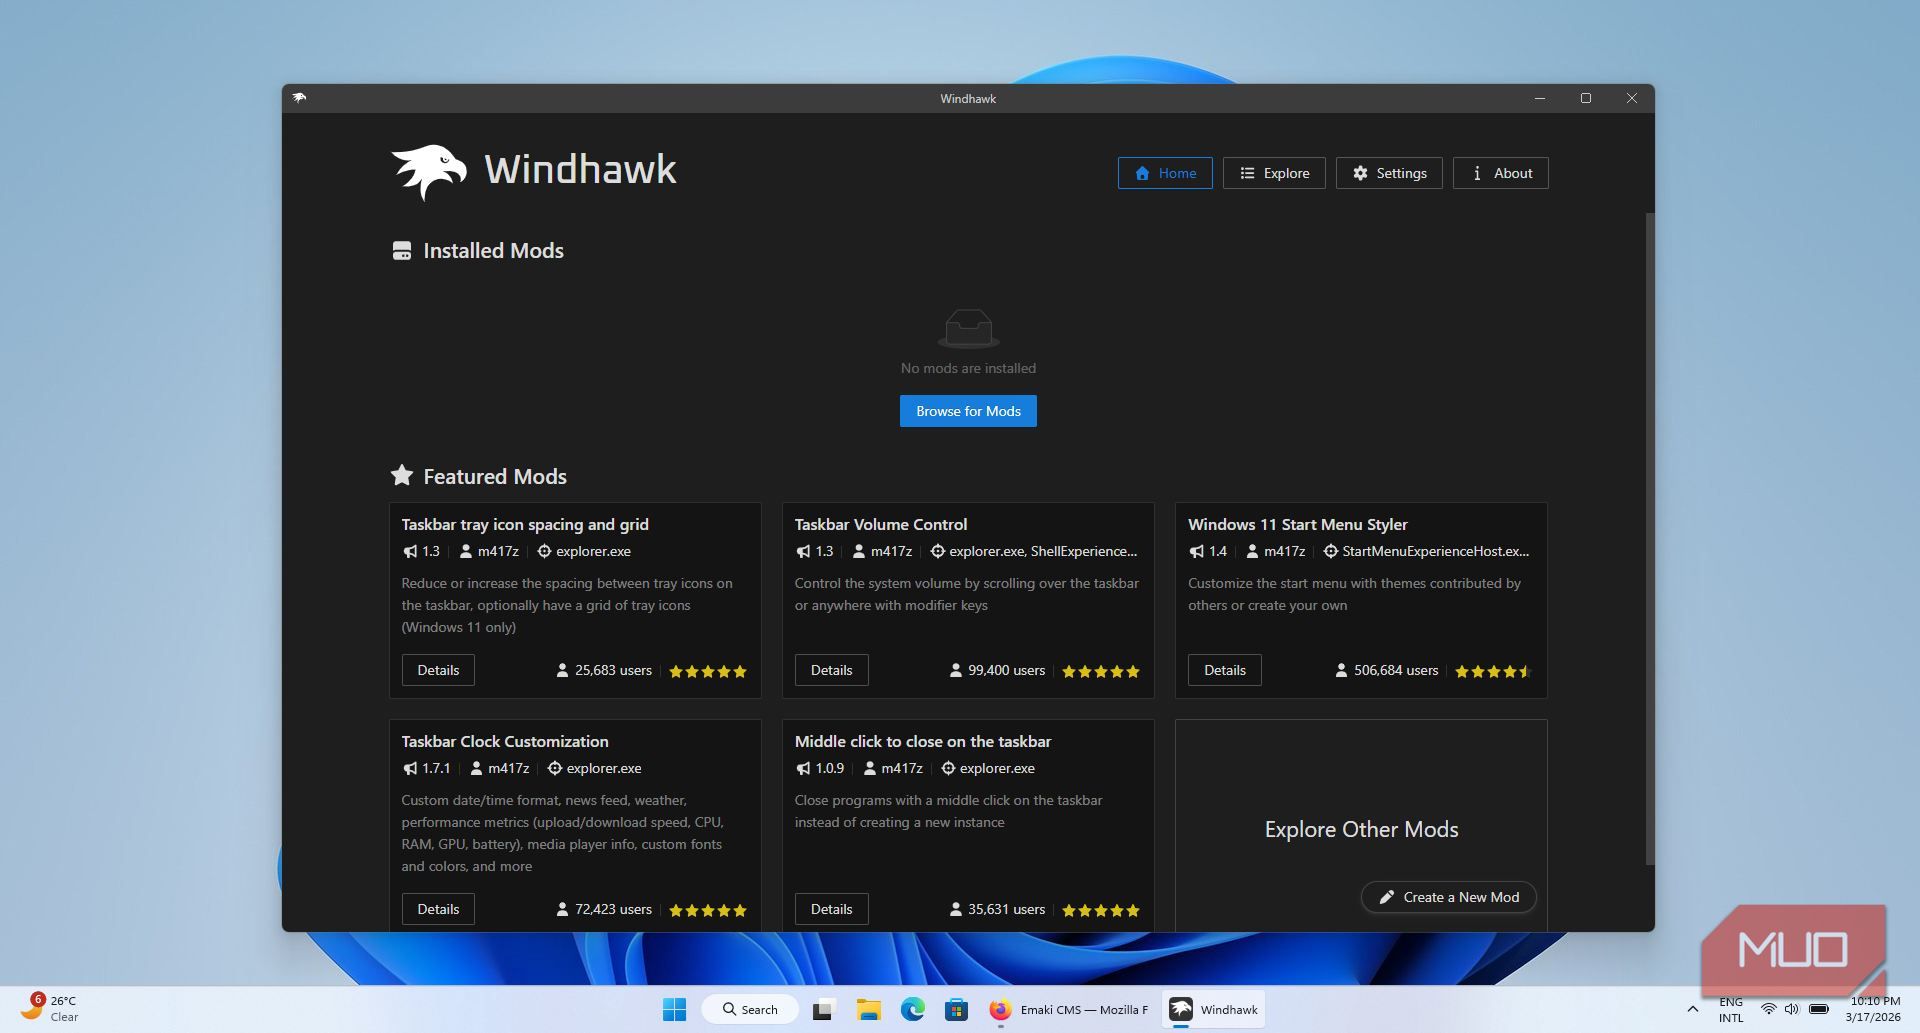Viewport: 1920px width, 1033px height.
Task: Click the taskbar Search box
Action: 749,1010
